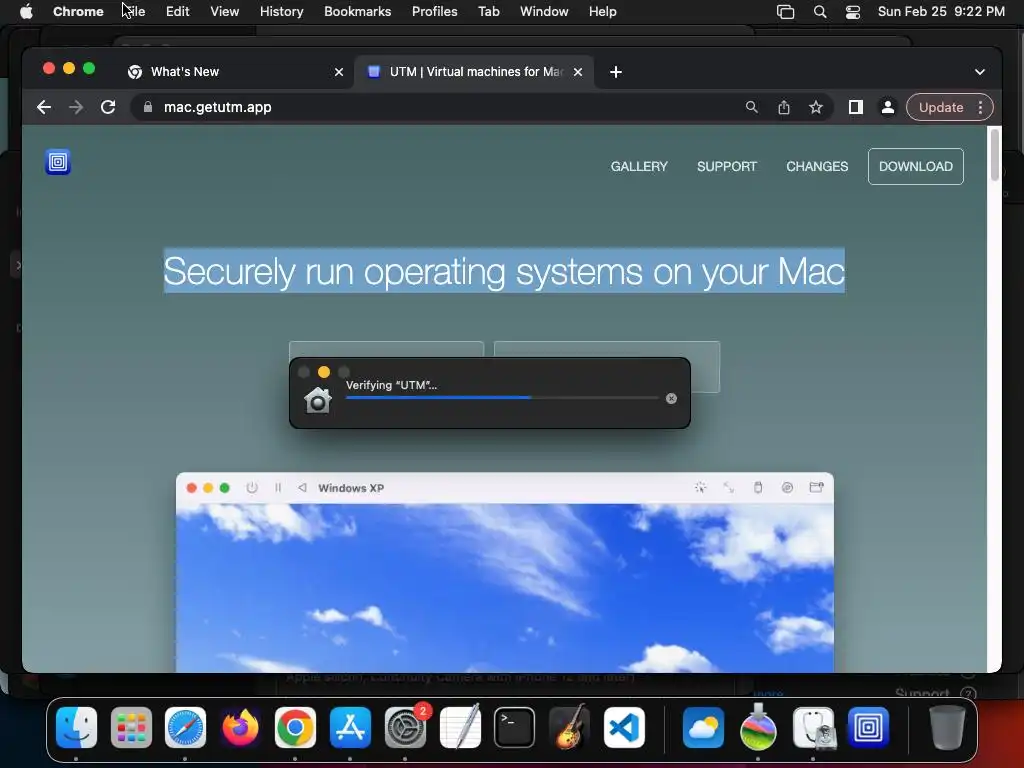
Task: Open the GALLERY page link
Action: coord(639,167)
